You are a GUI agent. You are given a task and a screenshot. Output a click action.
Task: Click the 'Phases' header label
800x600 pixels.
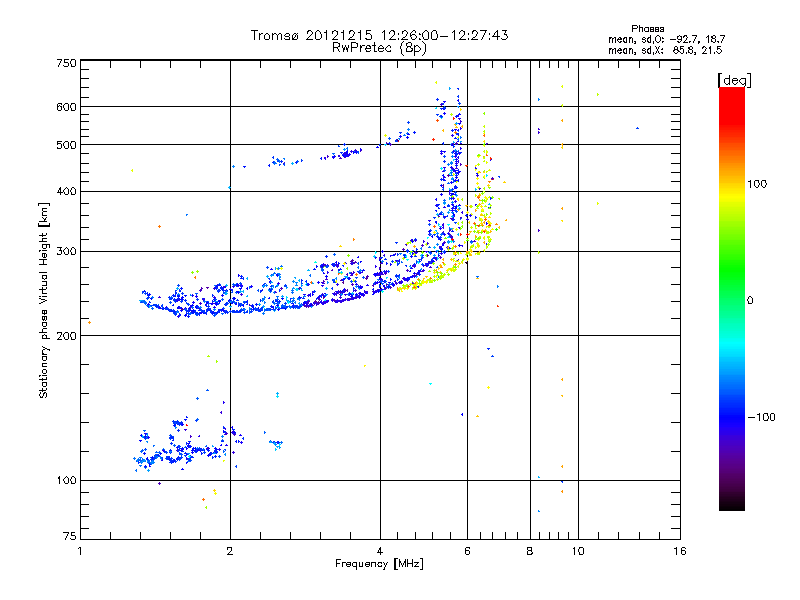[647, 29]
